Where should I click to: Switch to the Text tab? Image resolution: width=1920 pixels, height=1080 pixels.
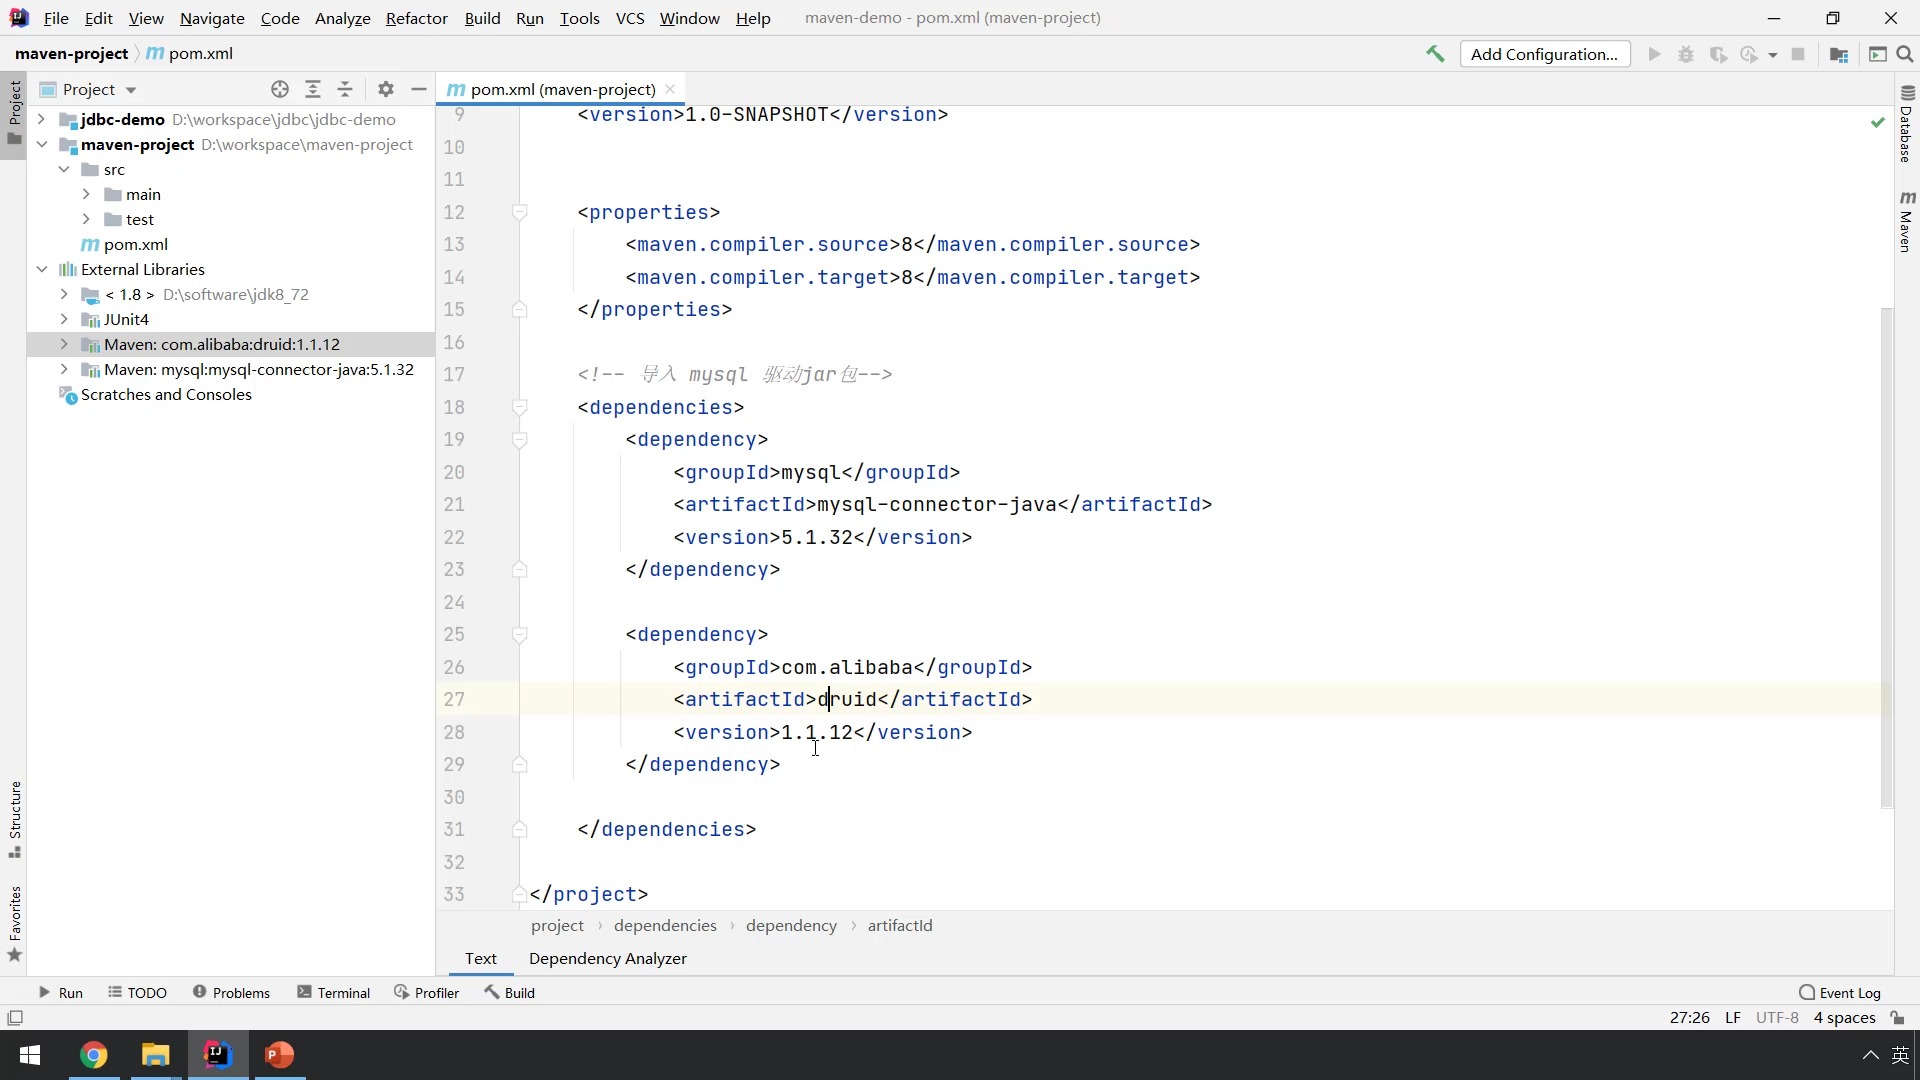tap(480, 958)
